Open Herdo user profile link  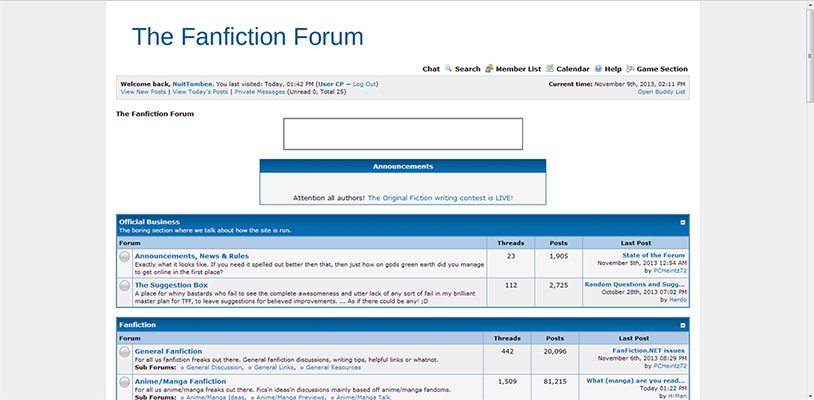(x=677, y=300)
